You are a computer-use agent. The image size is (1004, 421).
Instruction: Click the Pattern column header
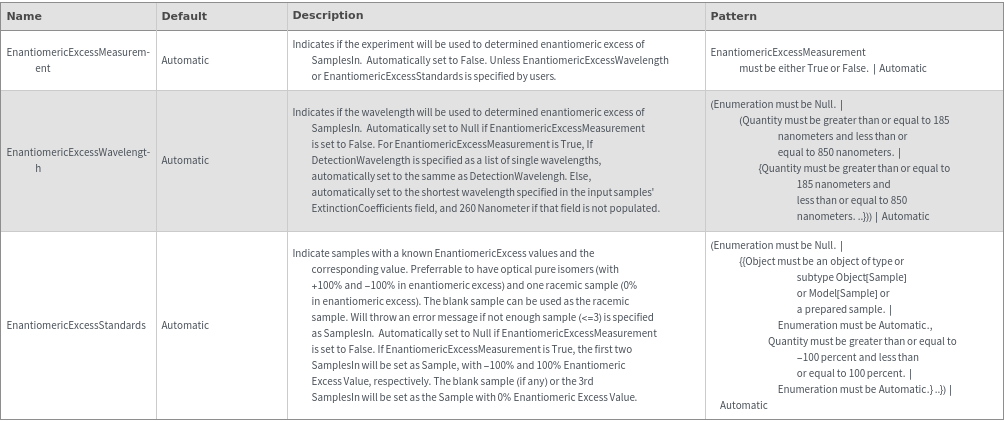pyautogui.click(x=733, y=16)
